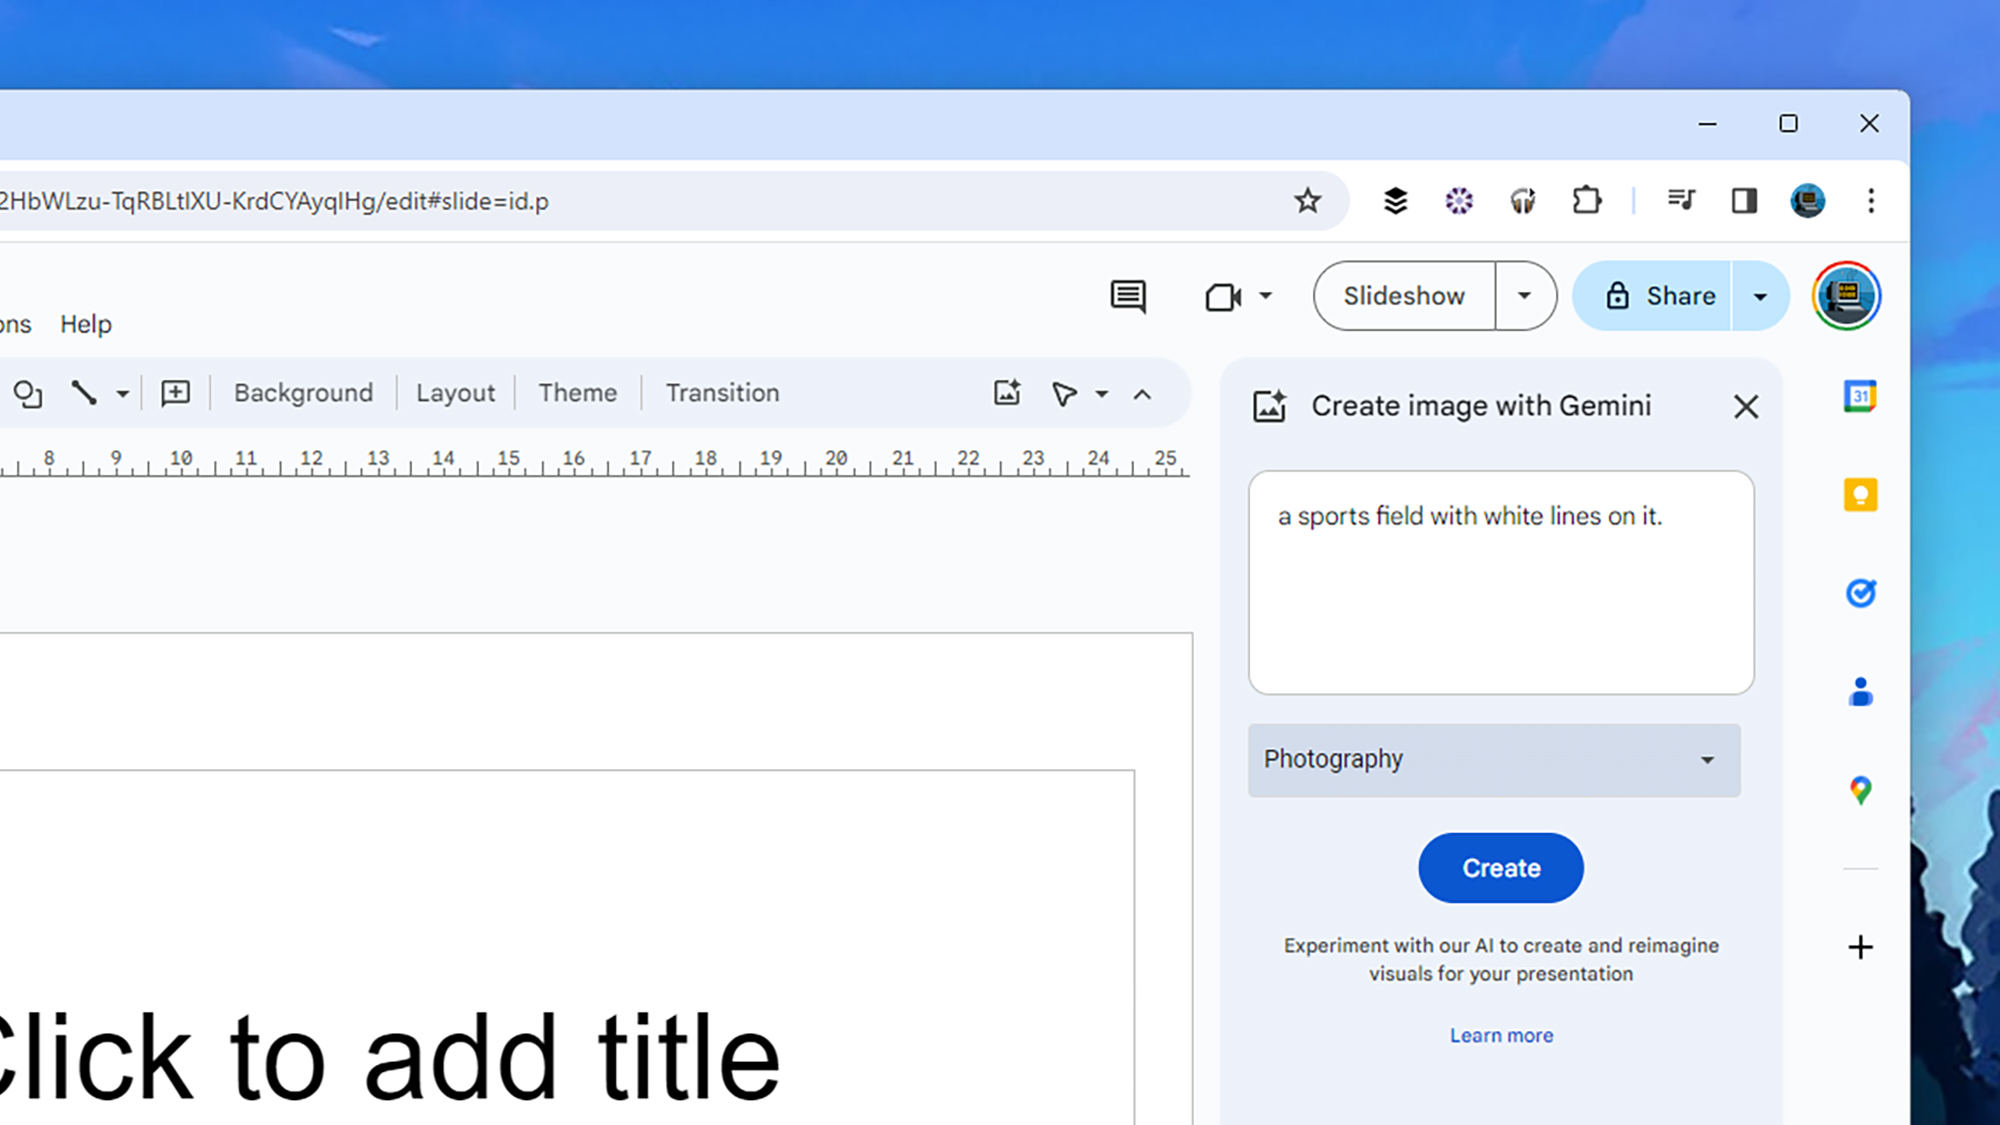
Task: Toggle the browser side panel button
Action: coord(1744,201)
